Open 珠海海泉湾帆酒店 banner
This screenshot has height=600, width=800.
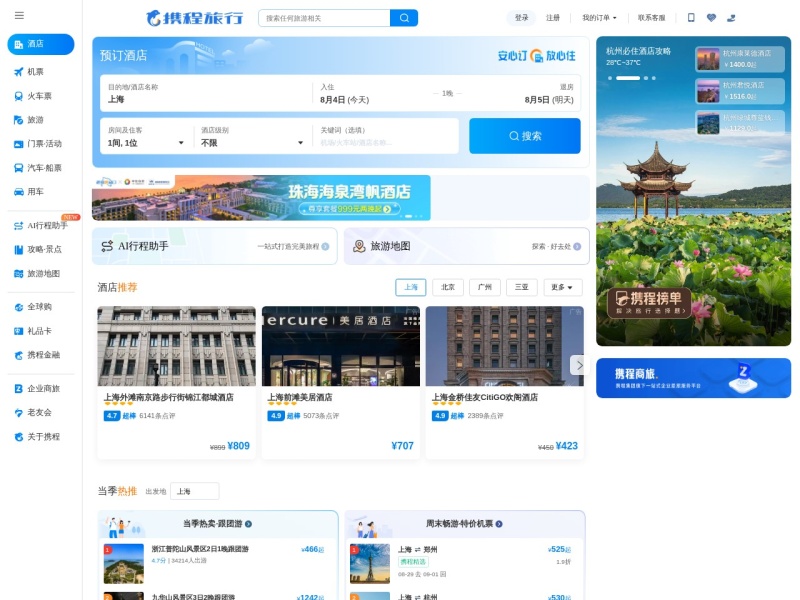(261, 198)
